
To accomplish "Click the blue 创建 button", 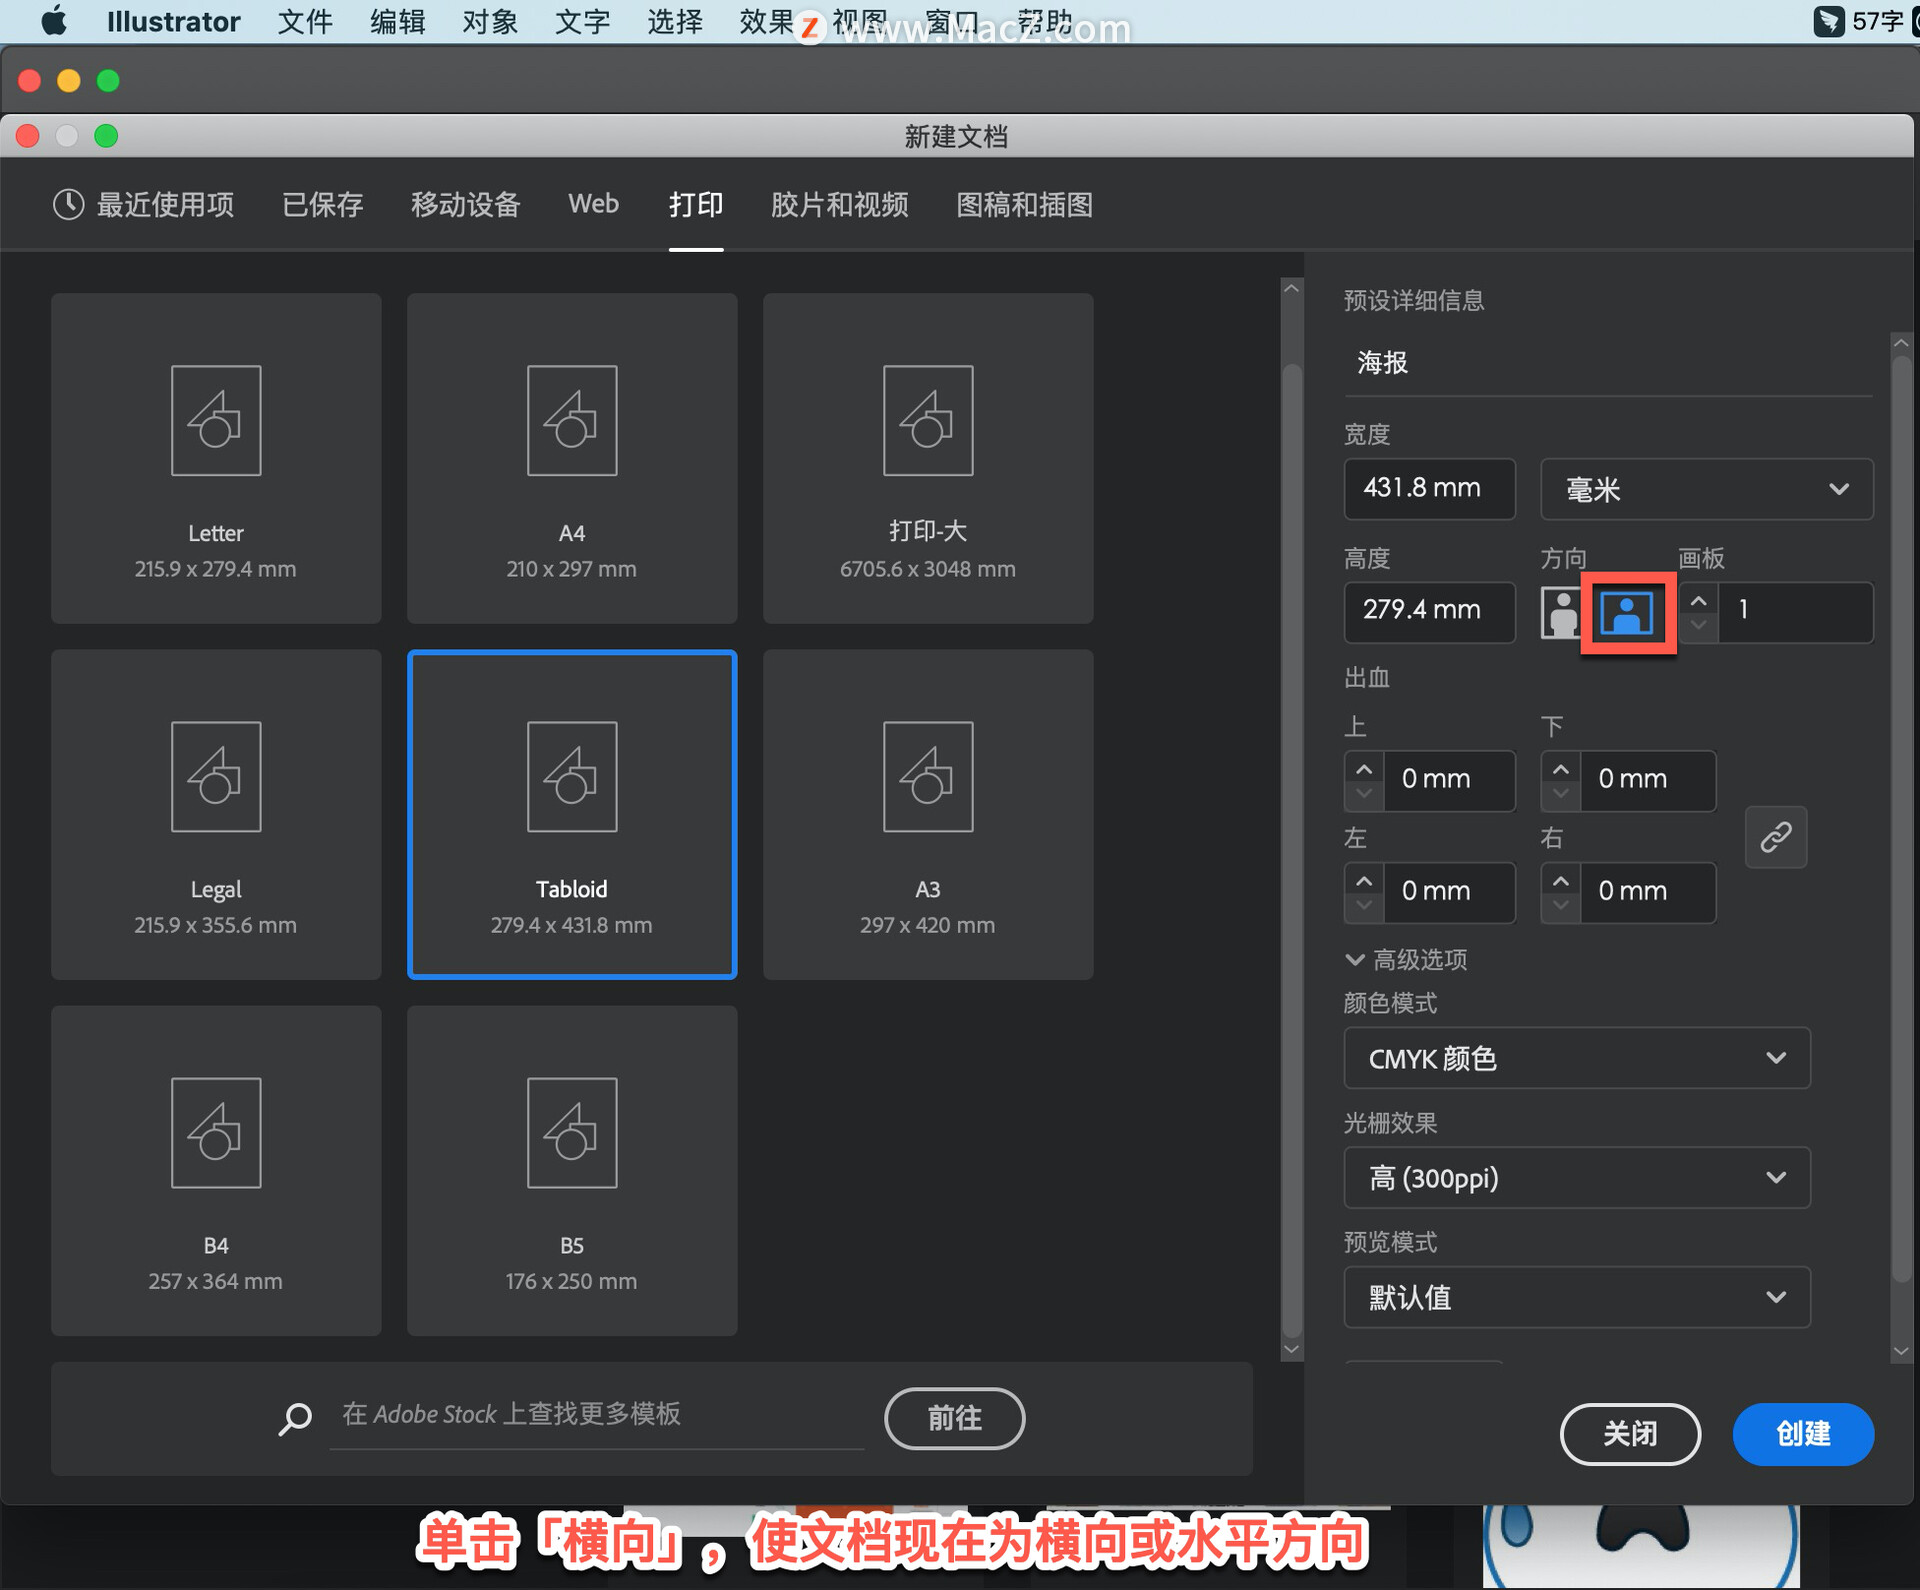I will pos(1802,1434).
